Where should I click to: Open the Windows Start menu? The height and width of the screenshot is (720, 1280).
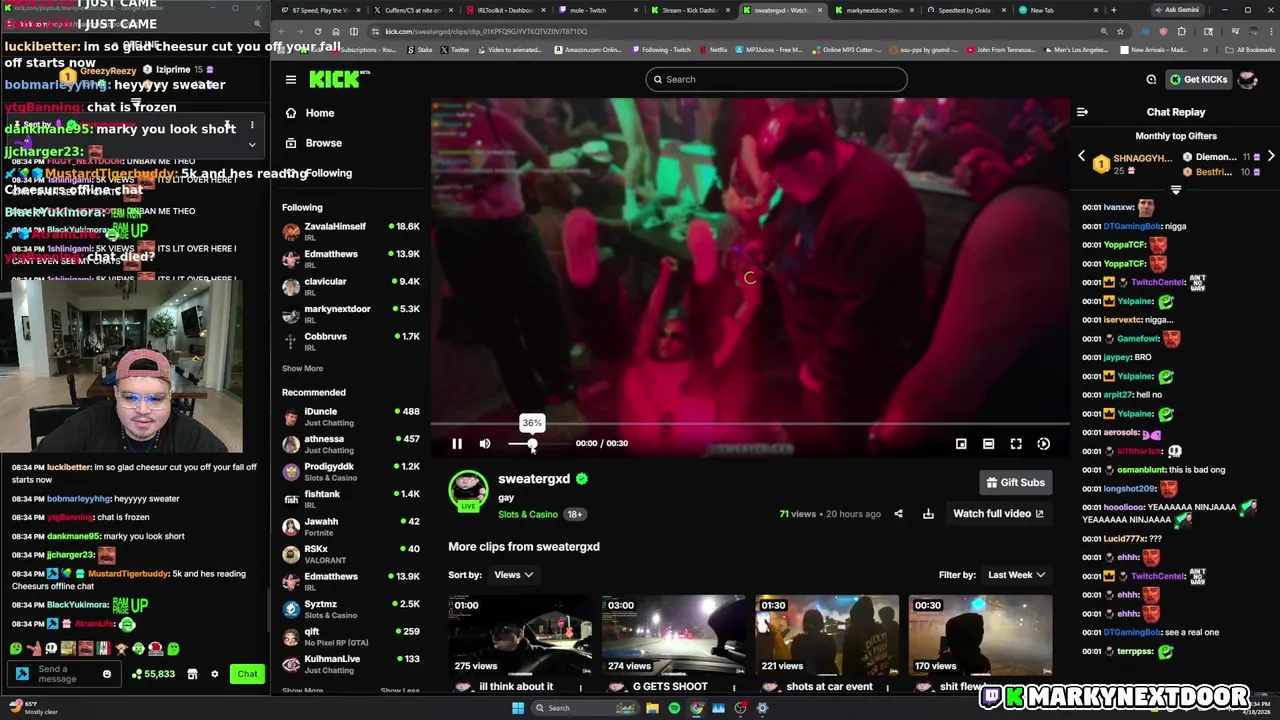click(517, 708)
